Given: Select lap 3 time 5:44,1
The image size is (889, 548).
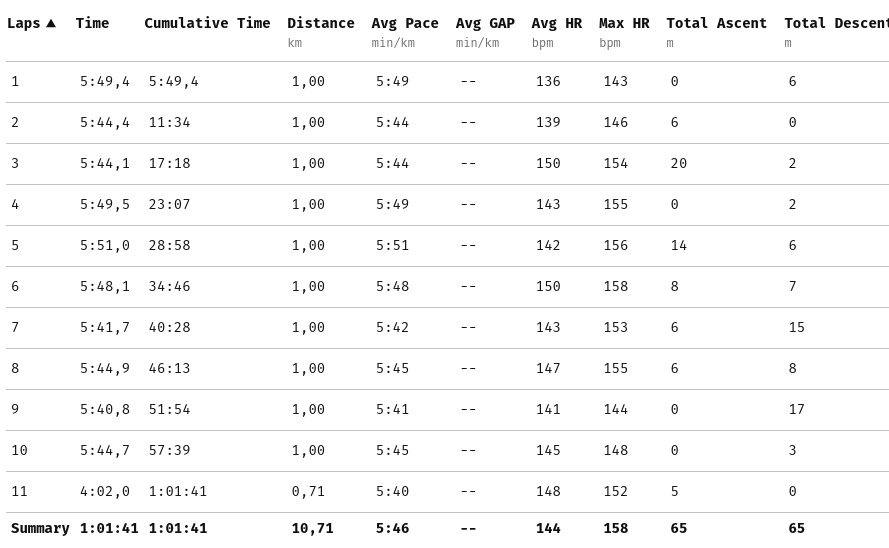Looking at the screenshot, I should [x=104, y=164].
